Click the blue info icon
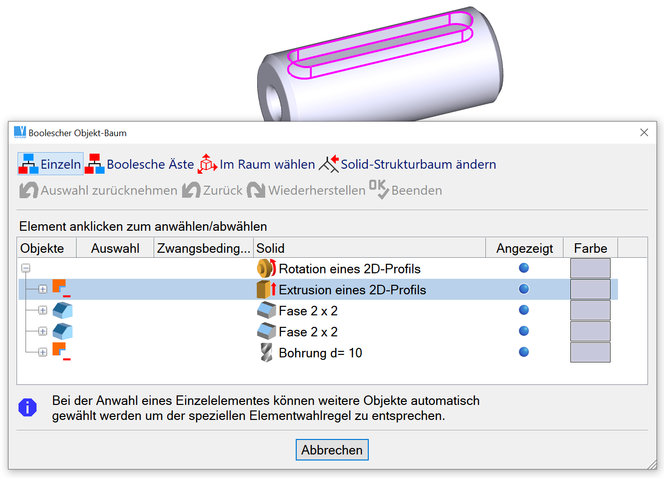Viewport: 664px width, 478px height. [x=29, y=407]
